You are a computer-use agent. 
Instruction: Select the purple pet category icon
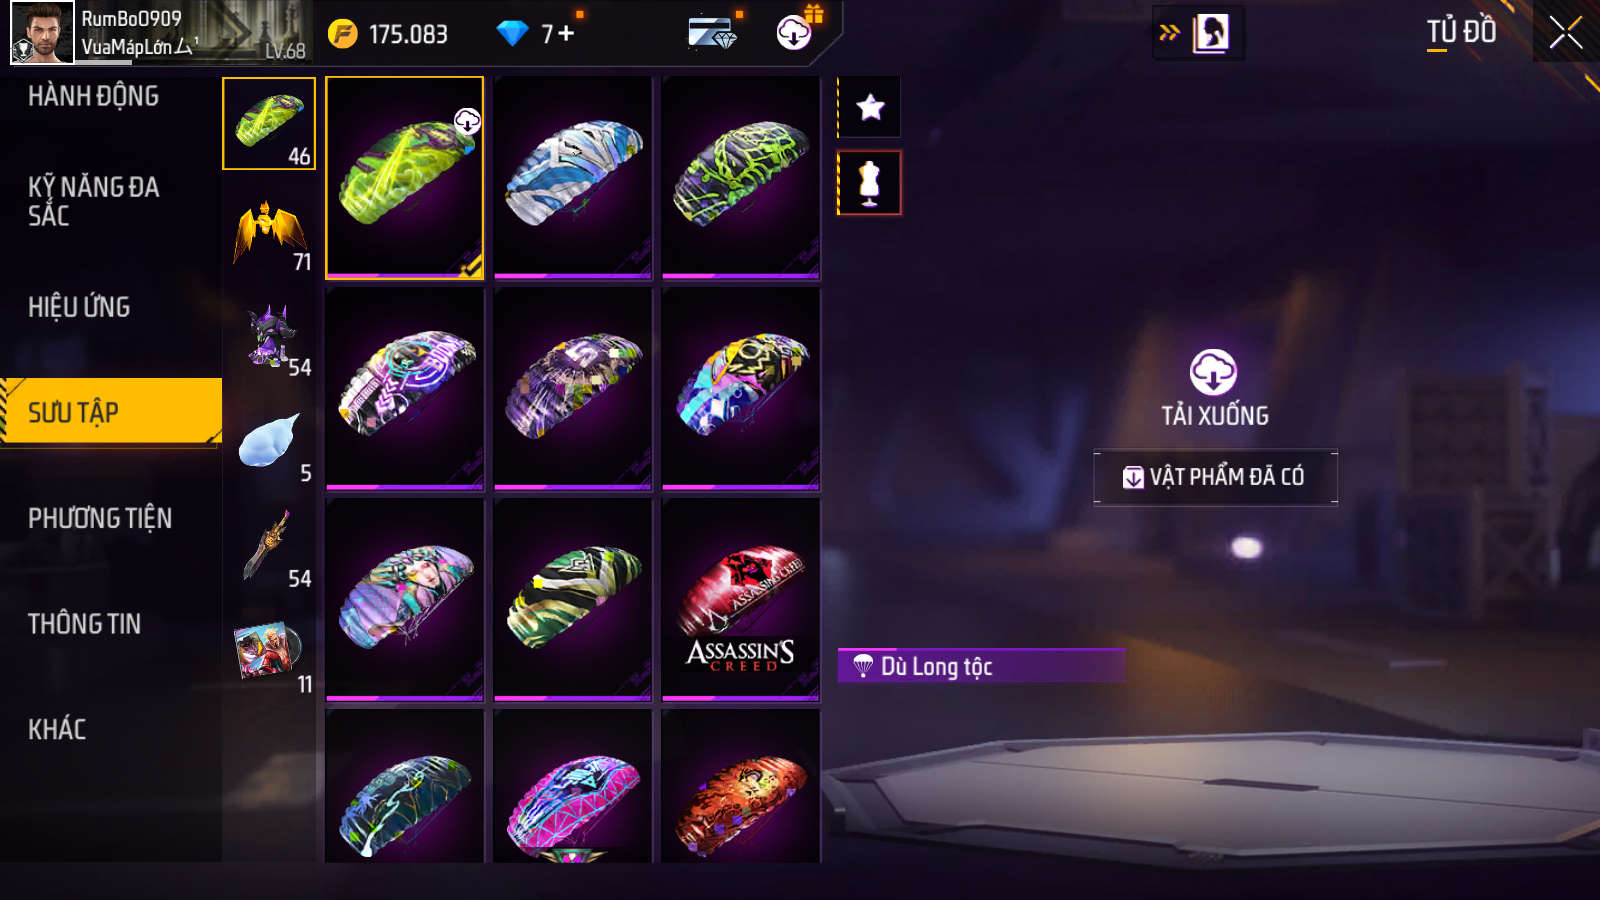pos(269,337)
